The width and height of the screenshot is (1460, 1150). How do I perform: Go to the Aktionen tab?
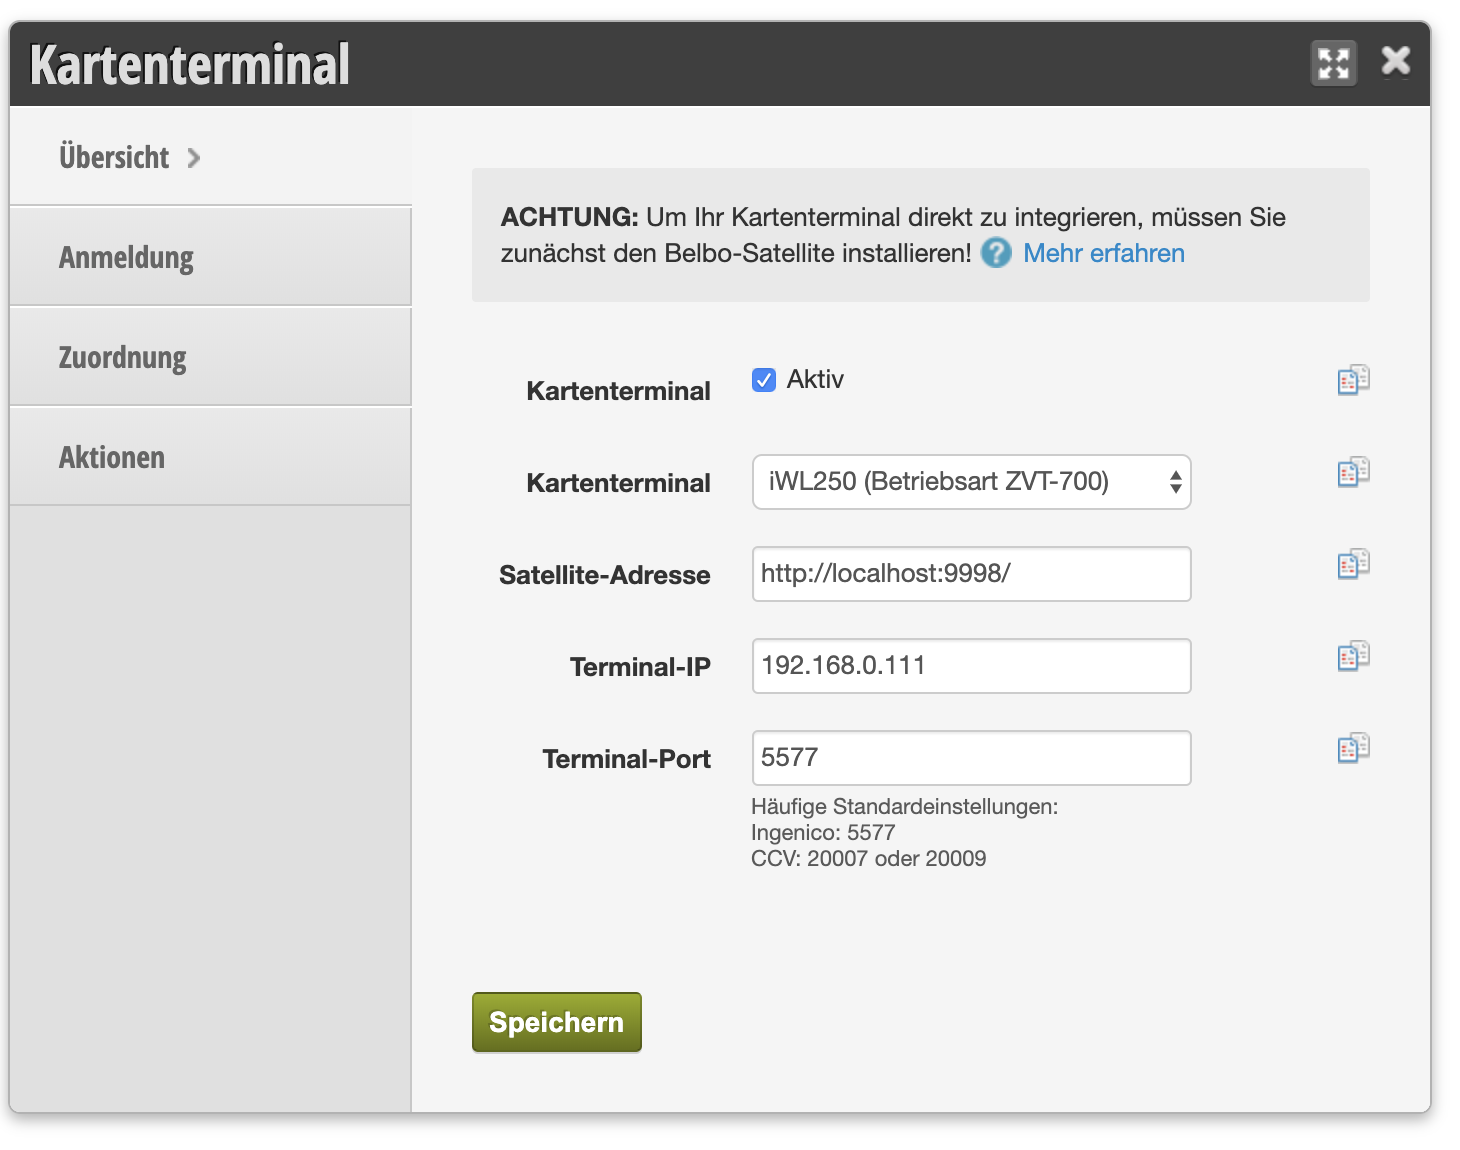point(112,457)
